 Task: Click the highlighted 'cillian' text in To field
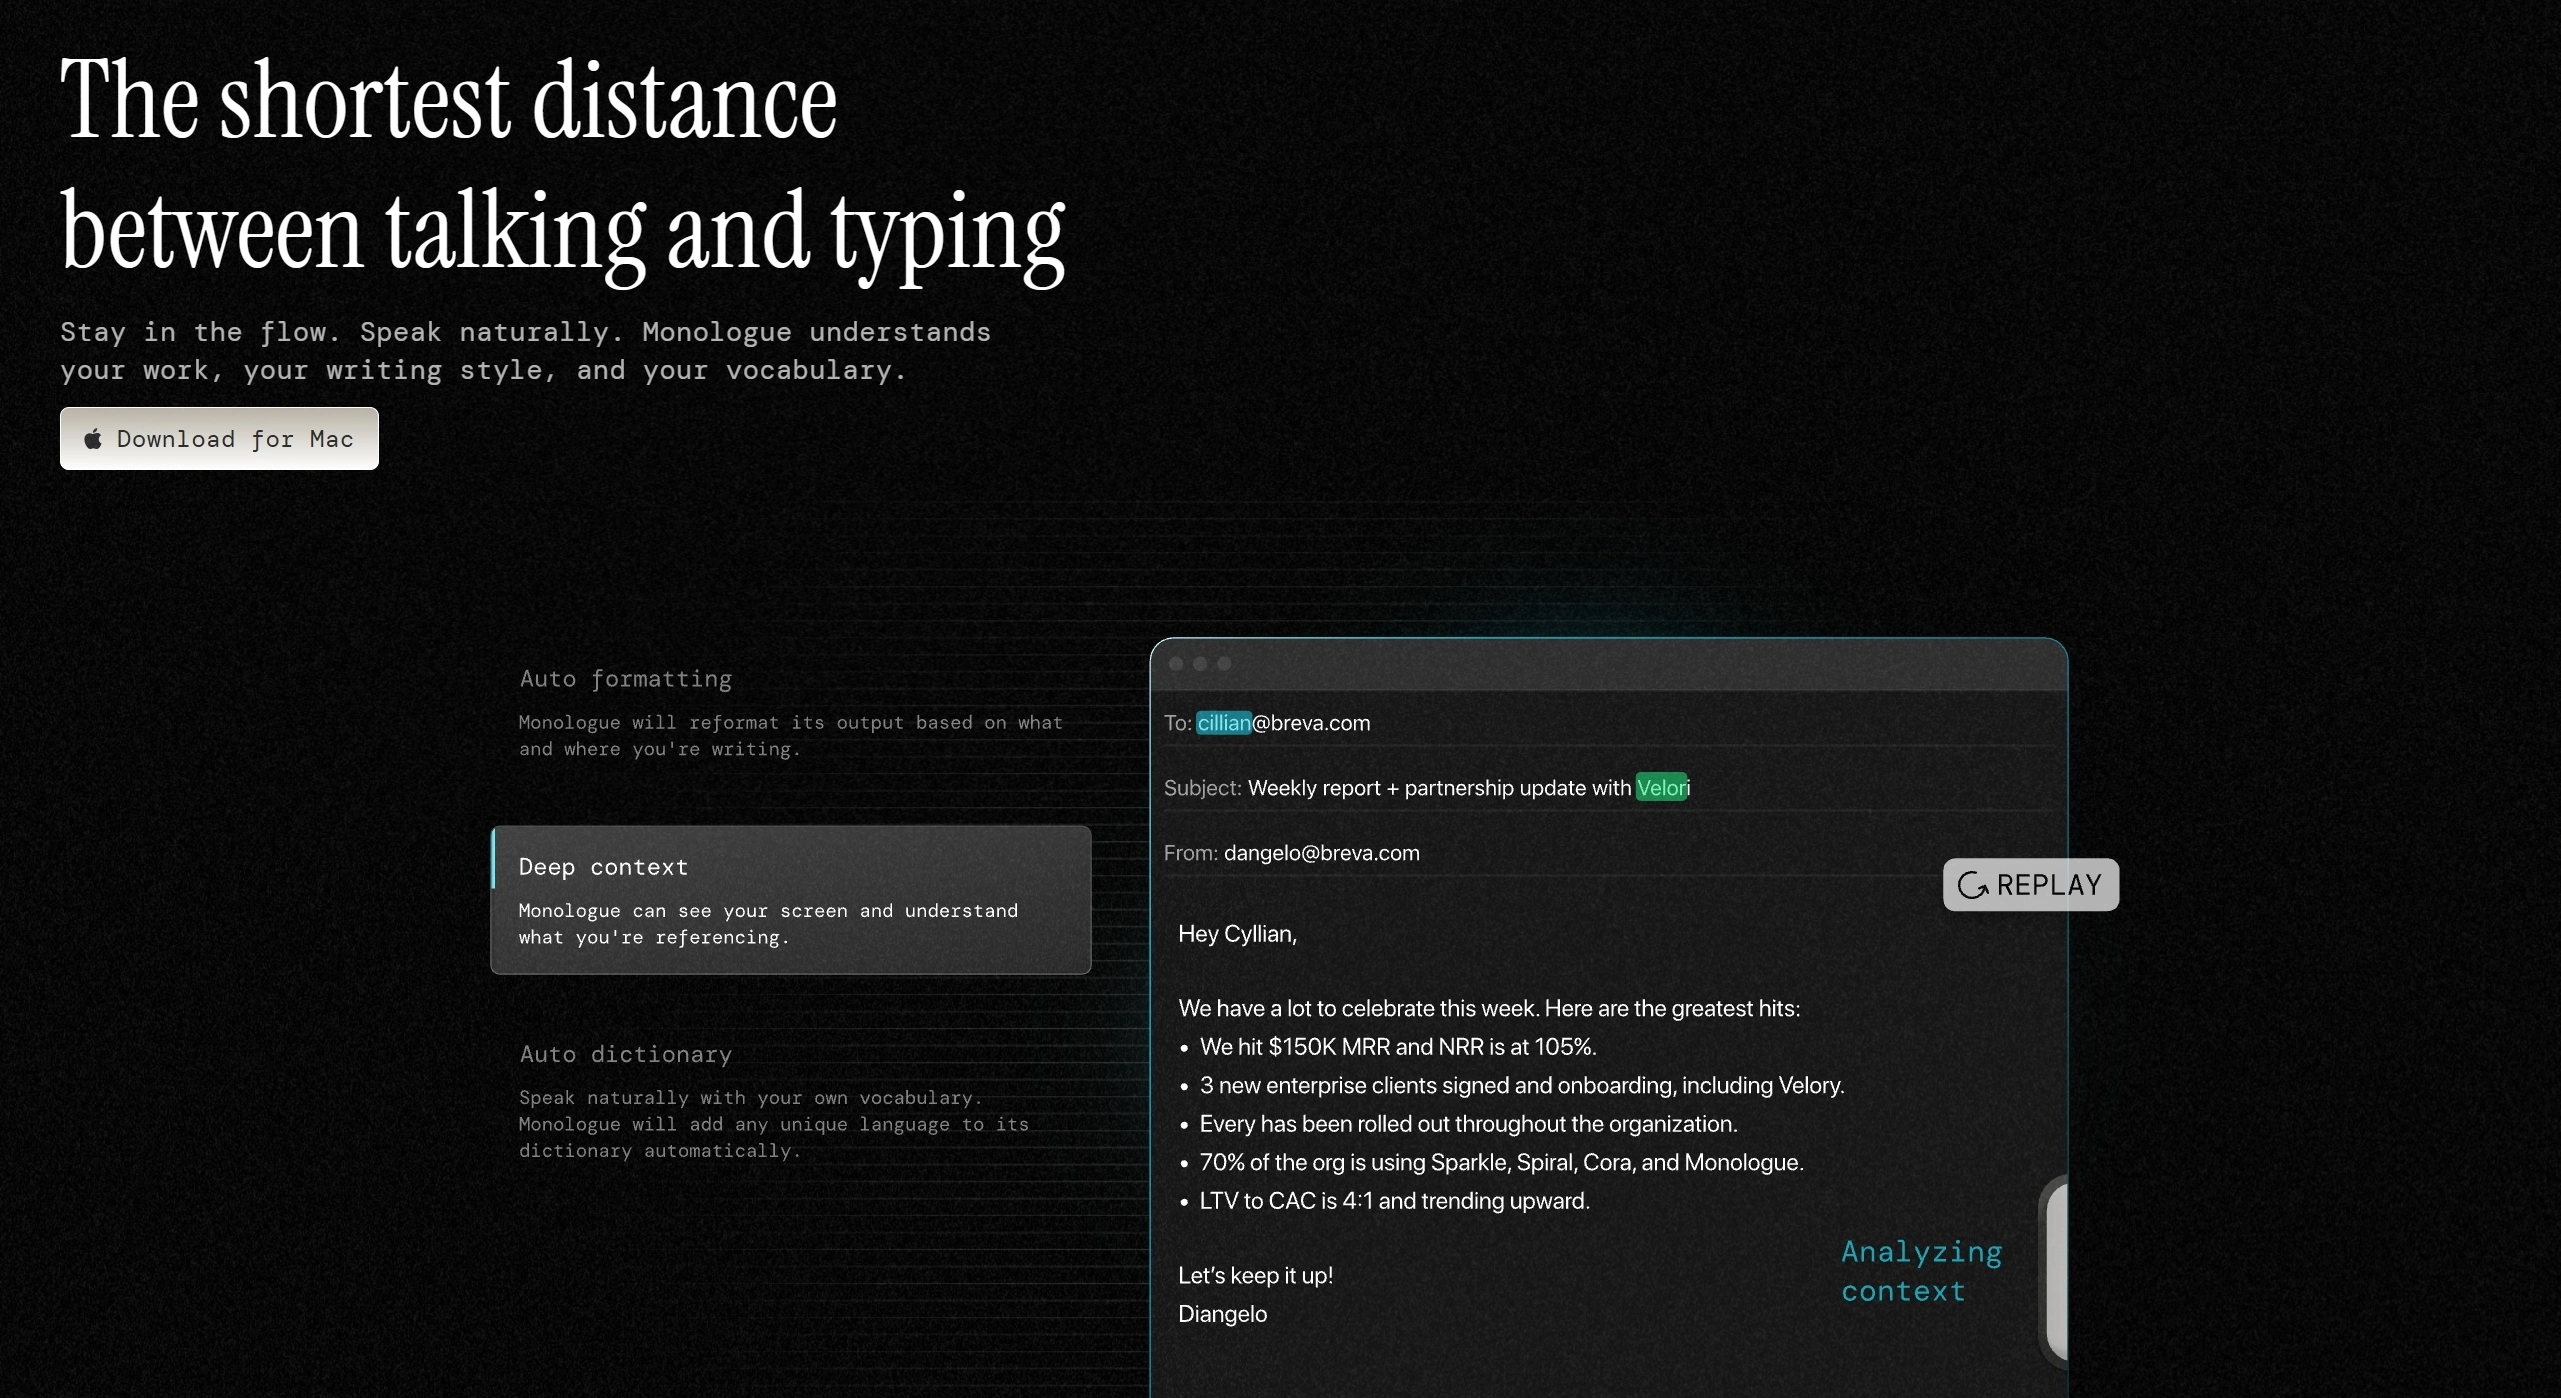1223,723
